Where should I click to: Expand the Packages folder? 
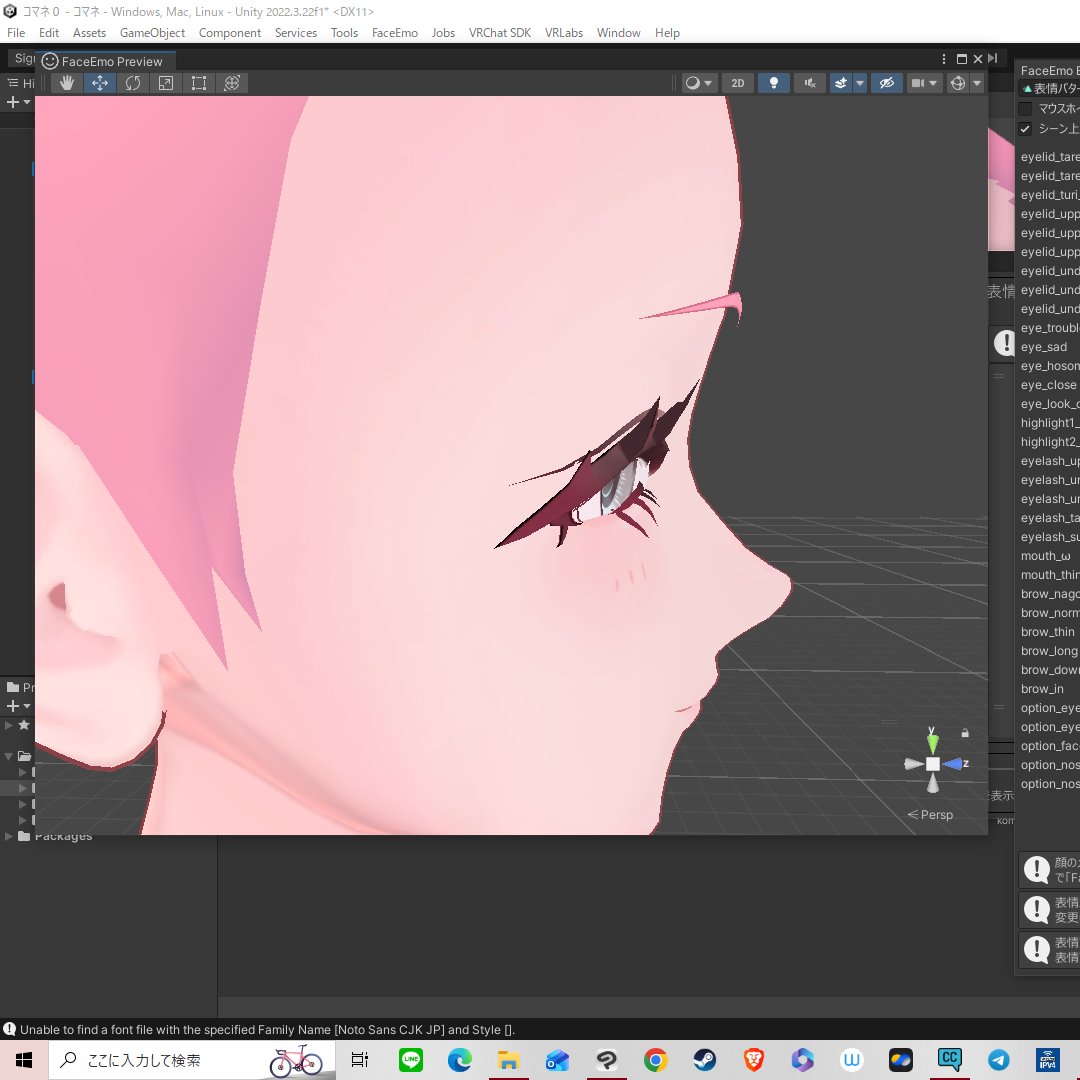[x=8, y=836]
